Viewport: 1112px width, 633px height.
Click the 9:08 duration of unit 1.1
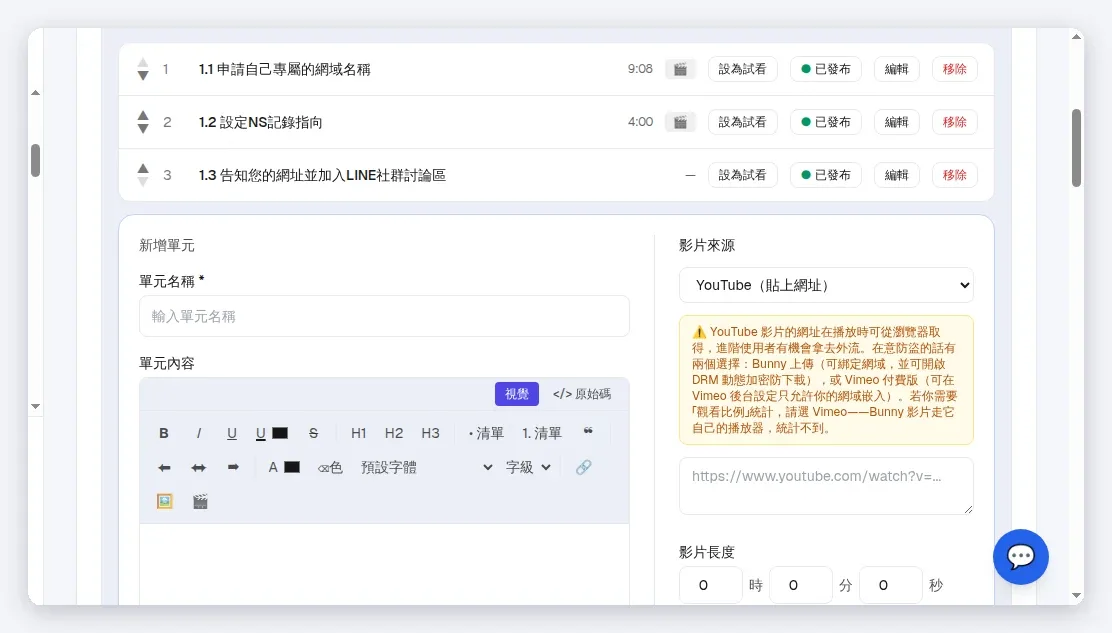(640, 69)
